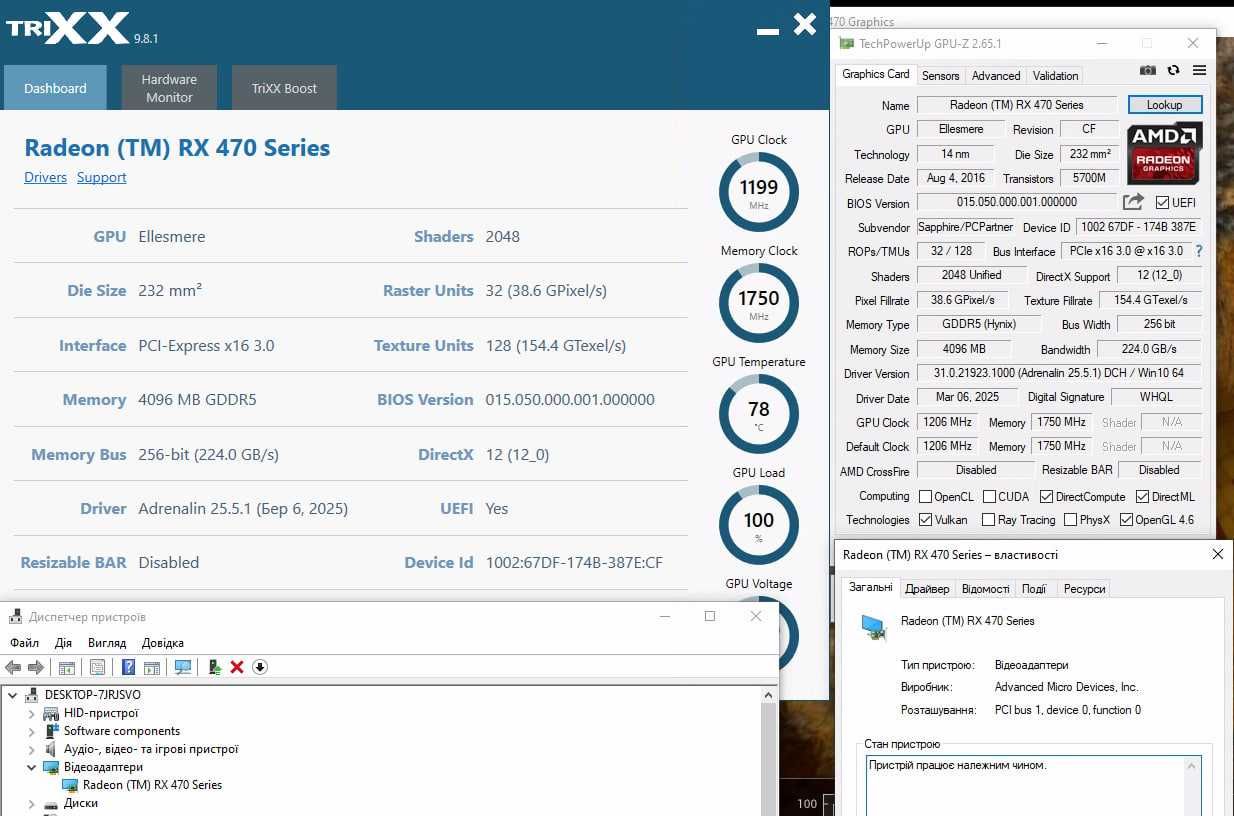This screenshot has height=816, width=1234.
Task: Expand the Software components node
Action: click(31, 732)
